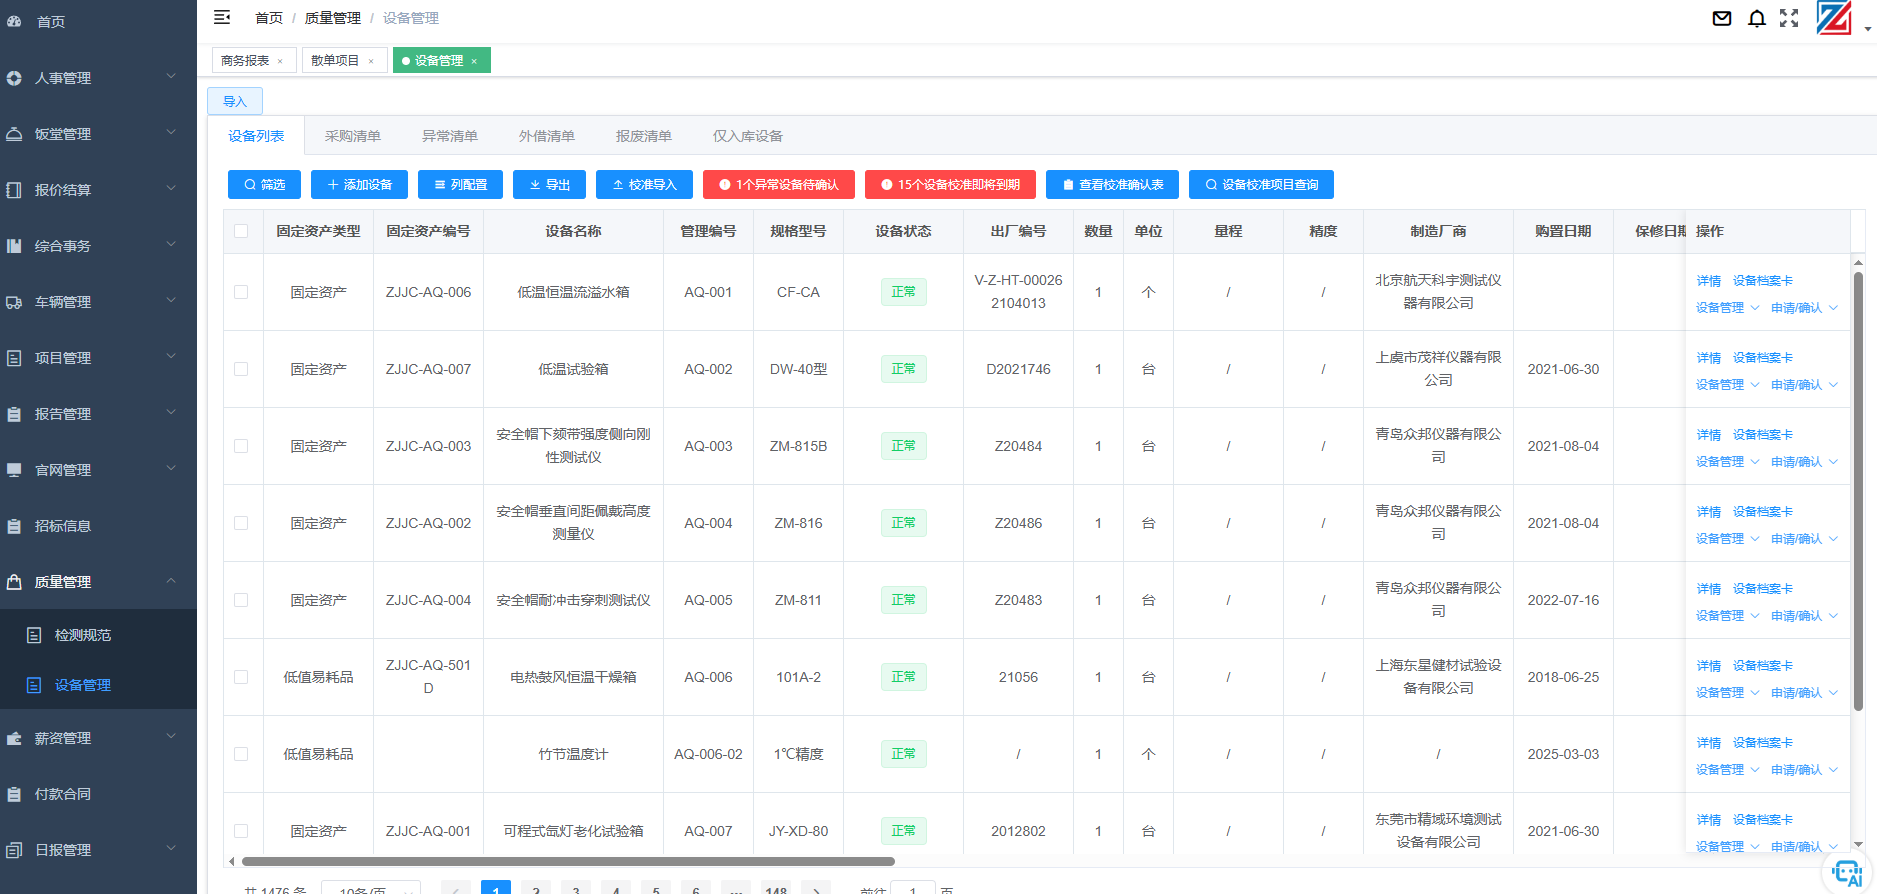Open 检测规范 in the sidebar
1877x894 pixels.
(83, 635)
